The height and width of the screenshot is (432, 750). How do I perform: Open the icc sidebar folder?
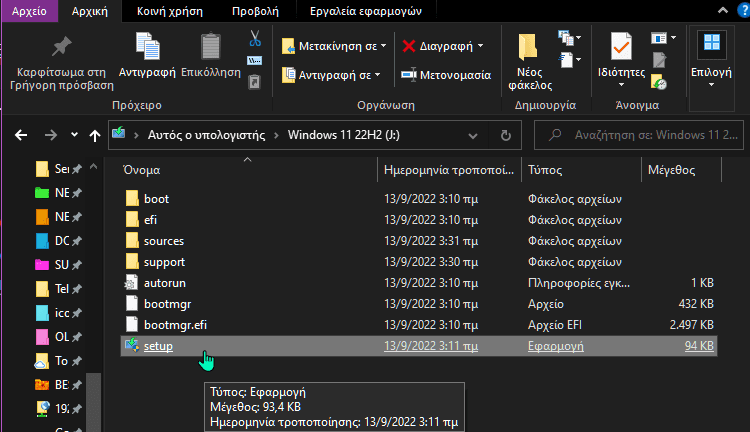(x=58, y=312)
